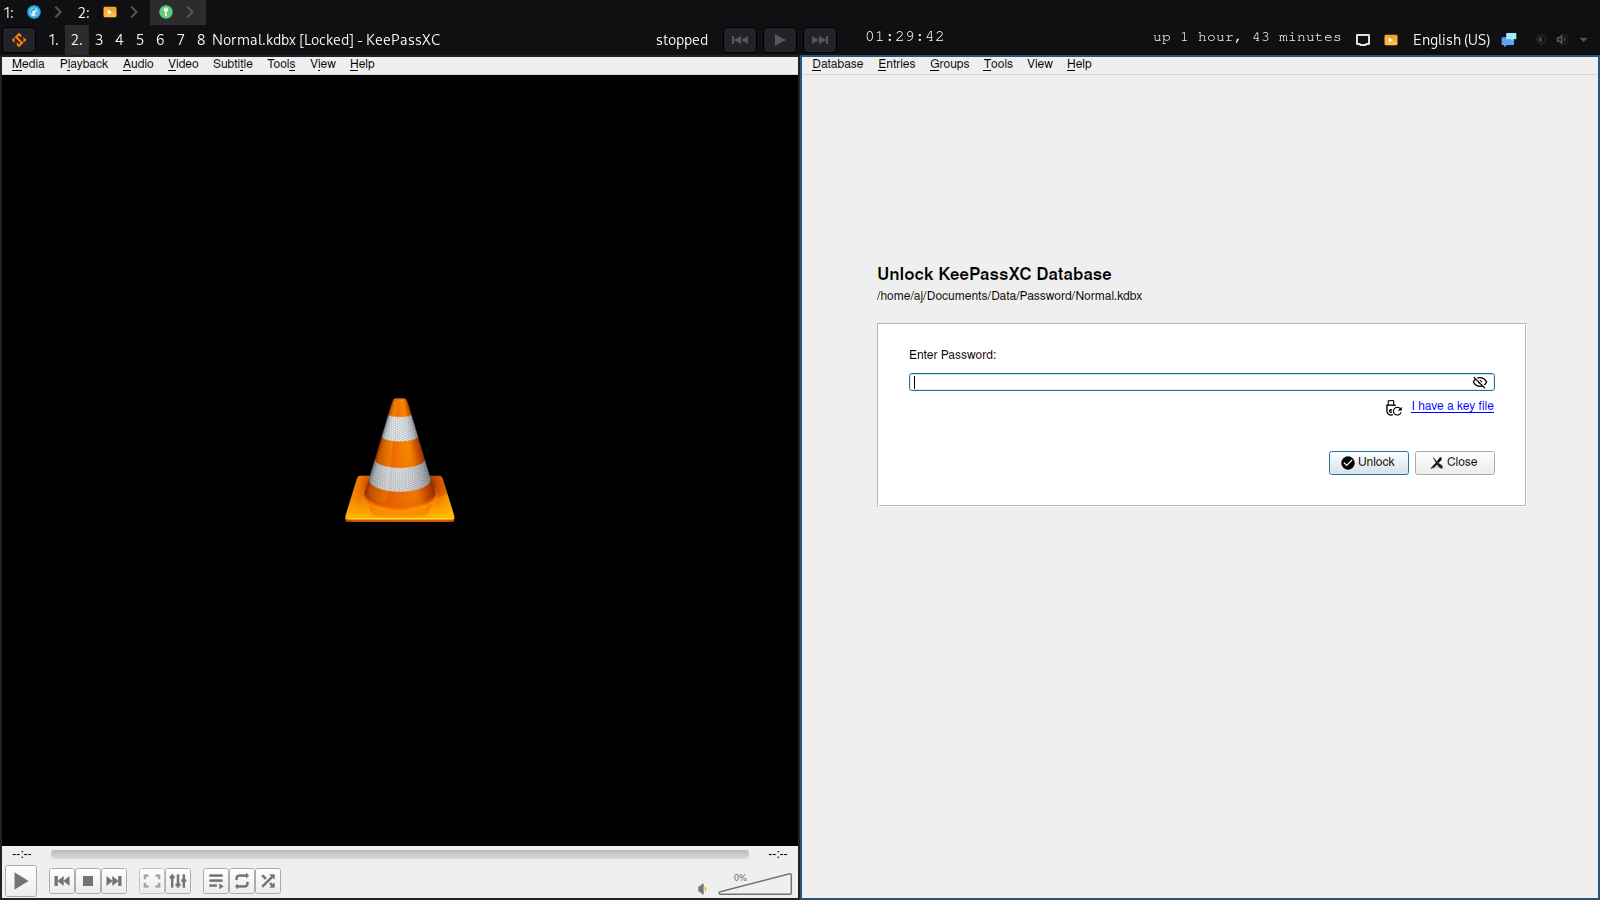This screenshot has height=900, width=1600.
Task: Switch to workspace 4
Action: click(119, 40)
